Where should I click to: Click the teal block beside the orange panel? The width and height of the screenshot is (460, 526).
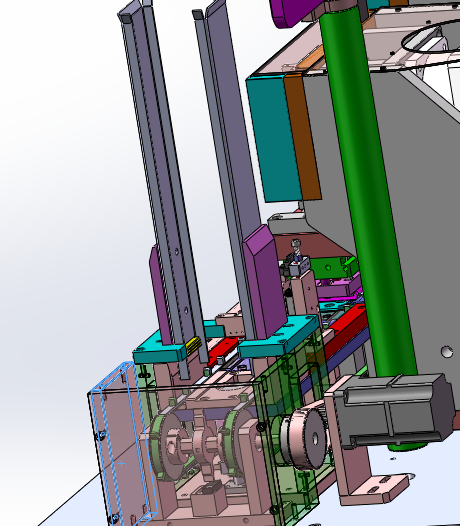click(x=273, y=138)
